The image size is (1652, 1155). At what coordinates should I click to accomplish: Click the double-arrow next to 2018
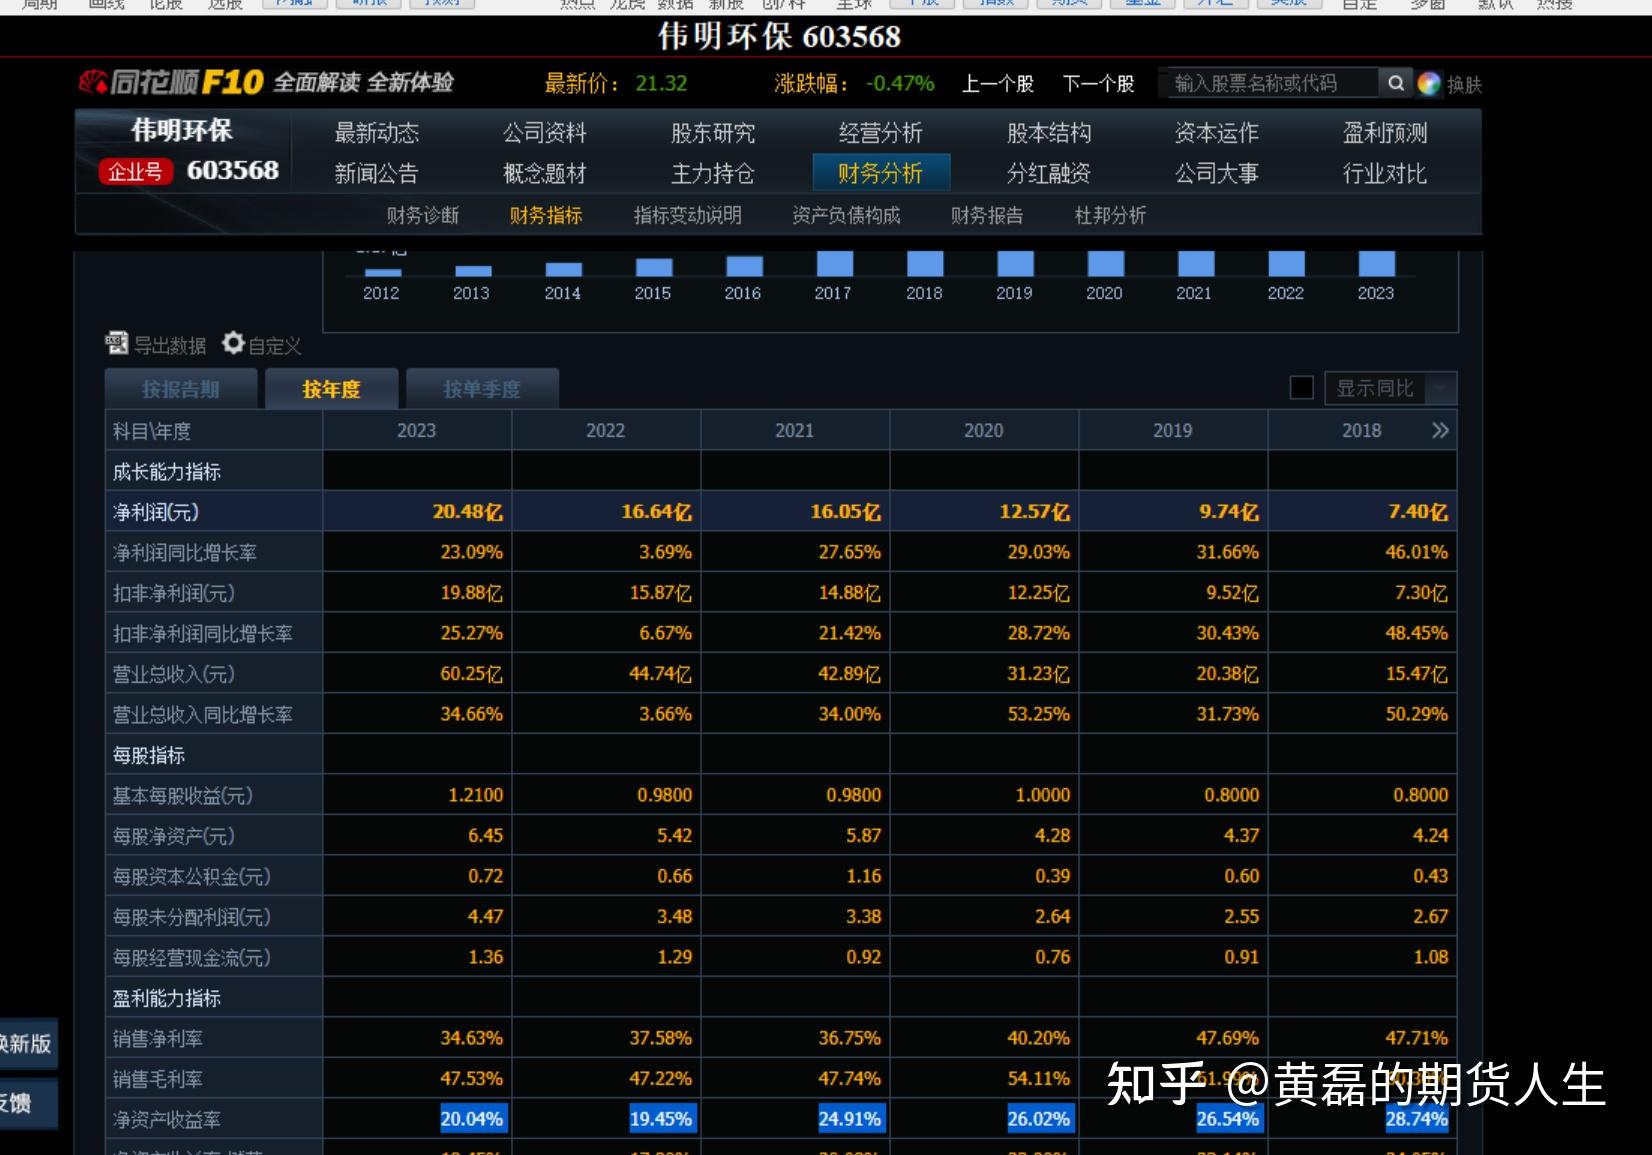[x=1440, y=431]
